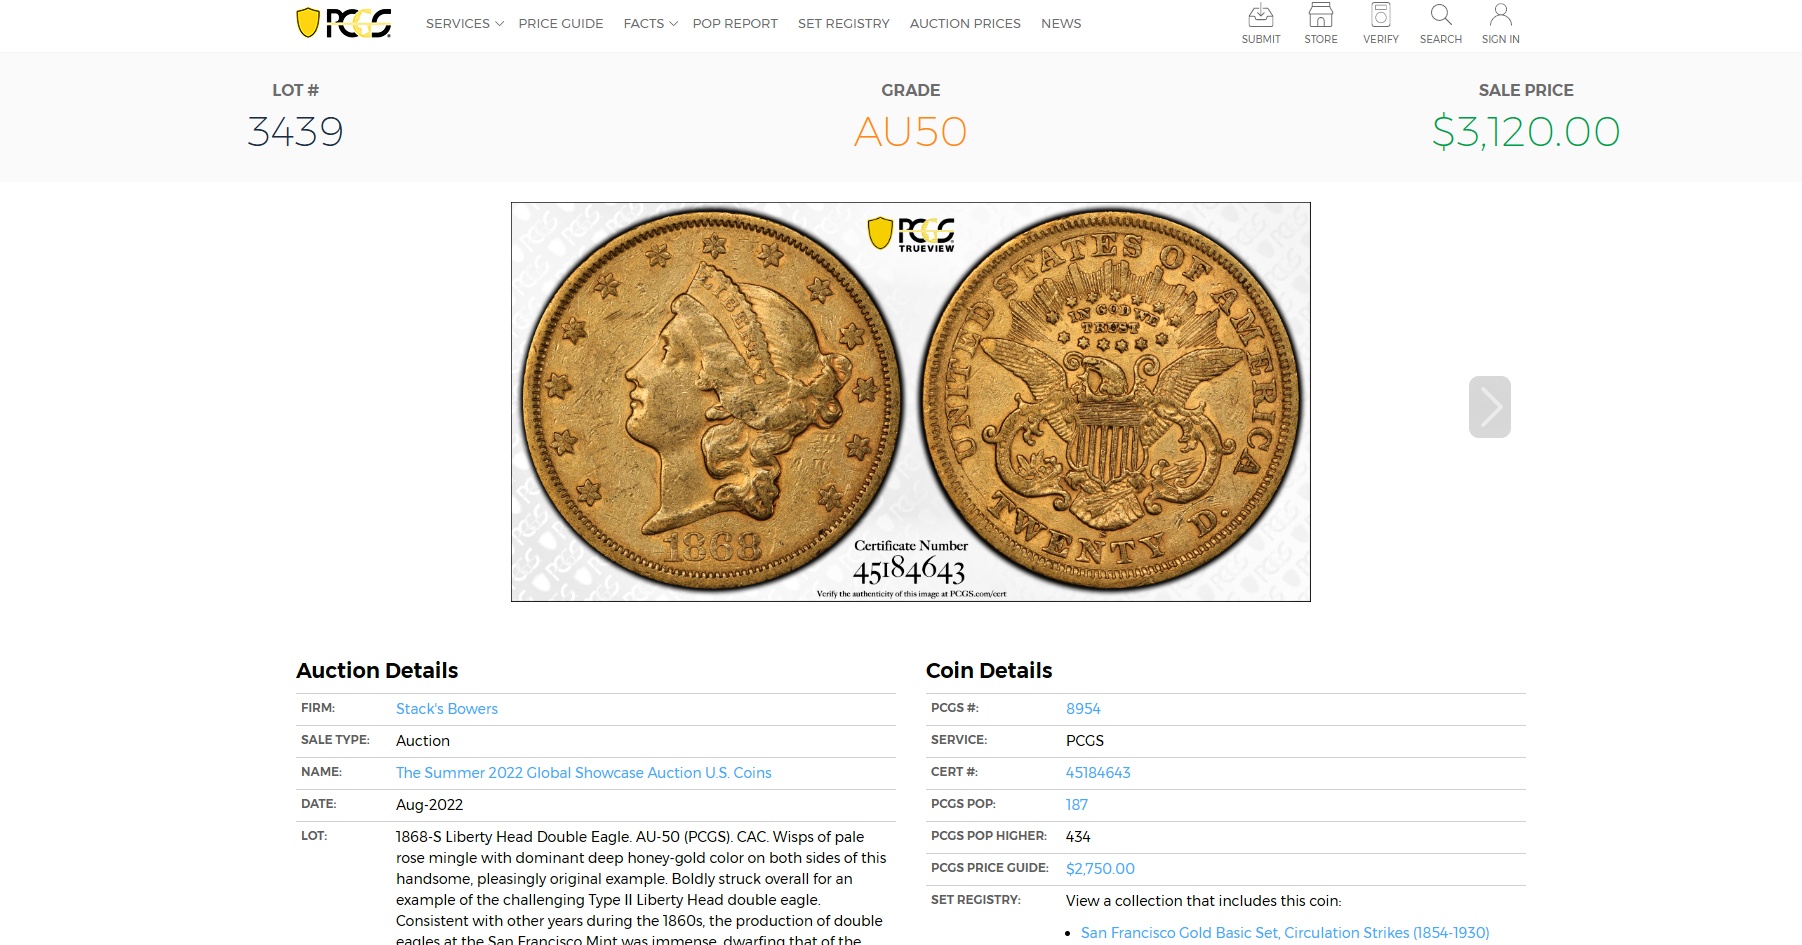
Task: Open the Price Guide menu item
Action: (561, 23)
